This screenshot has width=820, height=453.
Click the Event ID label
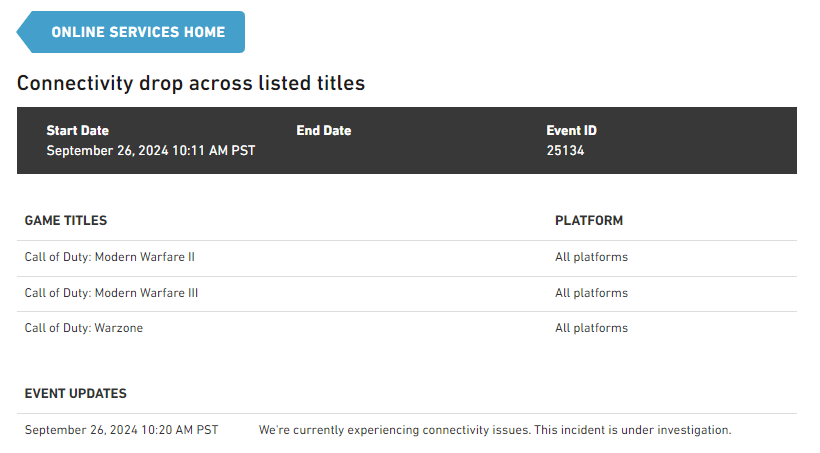click(572, 131)
